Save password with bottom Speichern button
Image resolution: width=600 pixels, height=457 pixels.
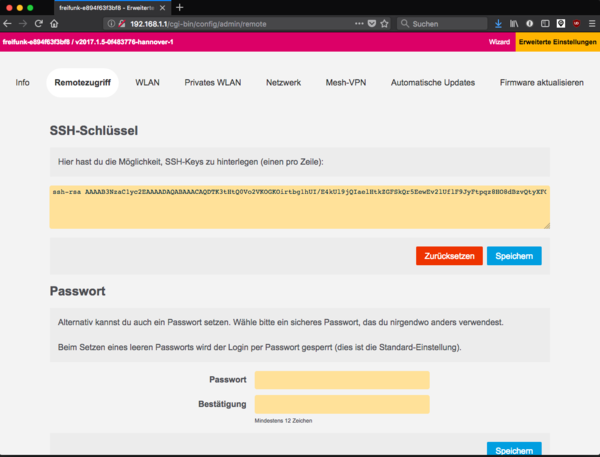[x=514, y=449]
